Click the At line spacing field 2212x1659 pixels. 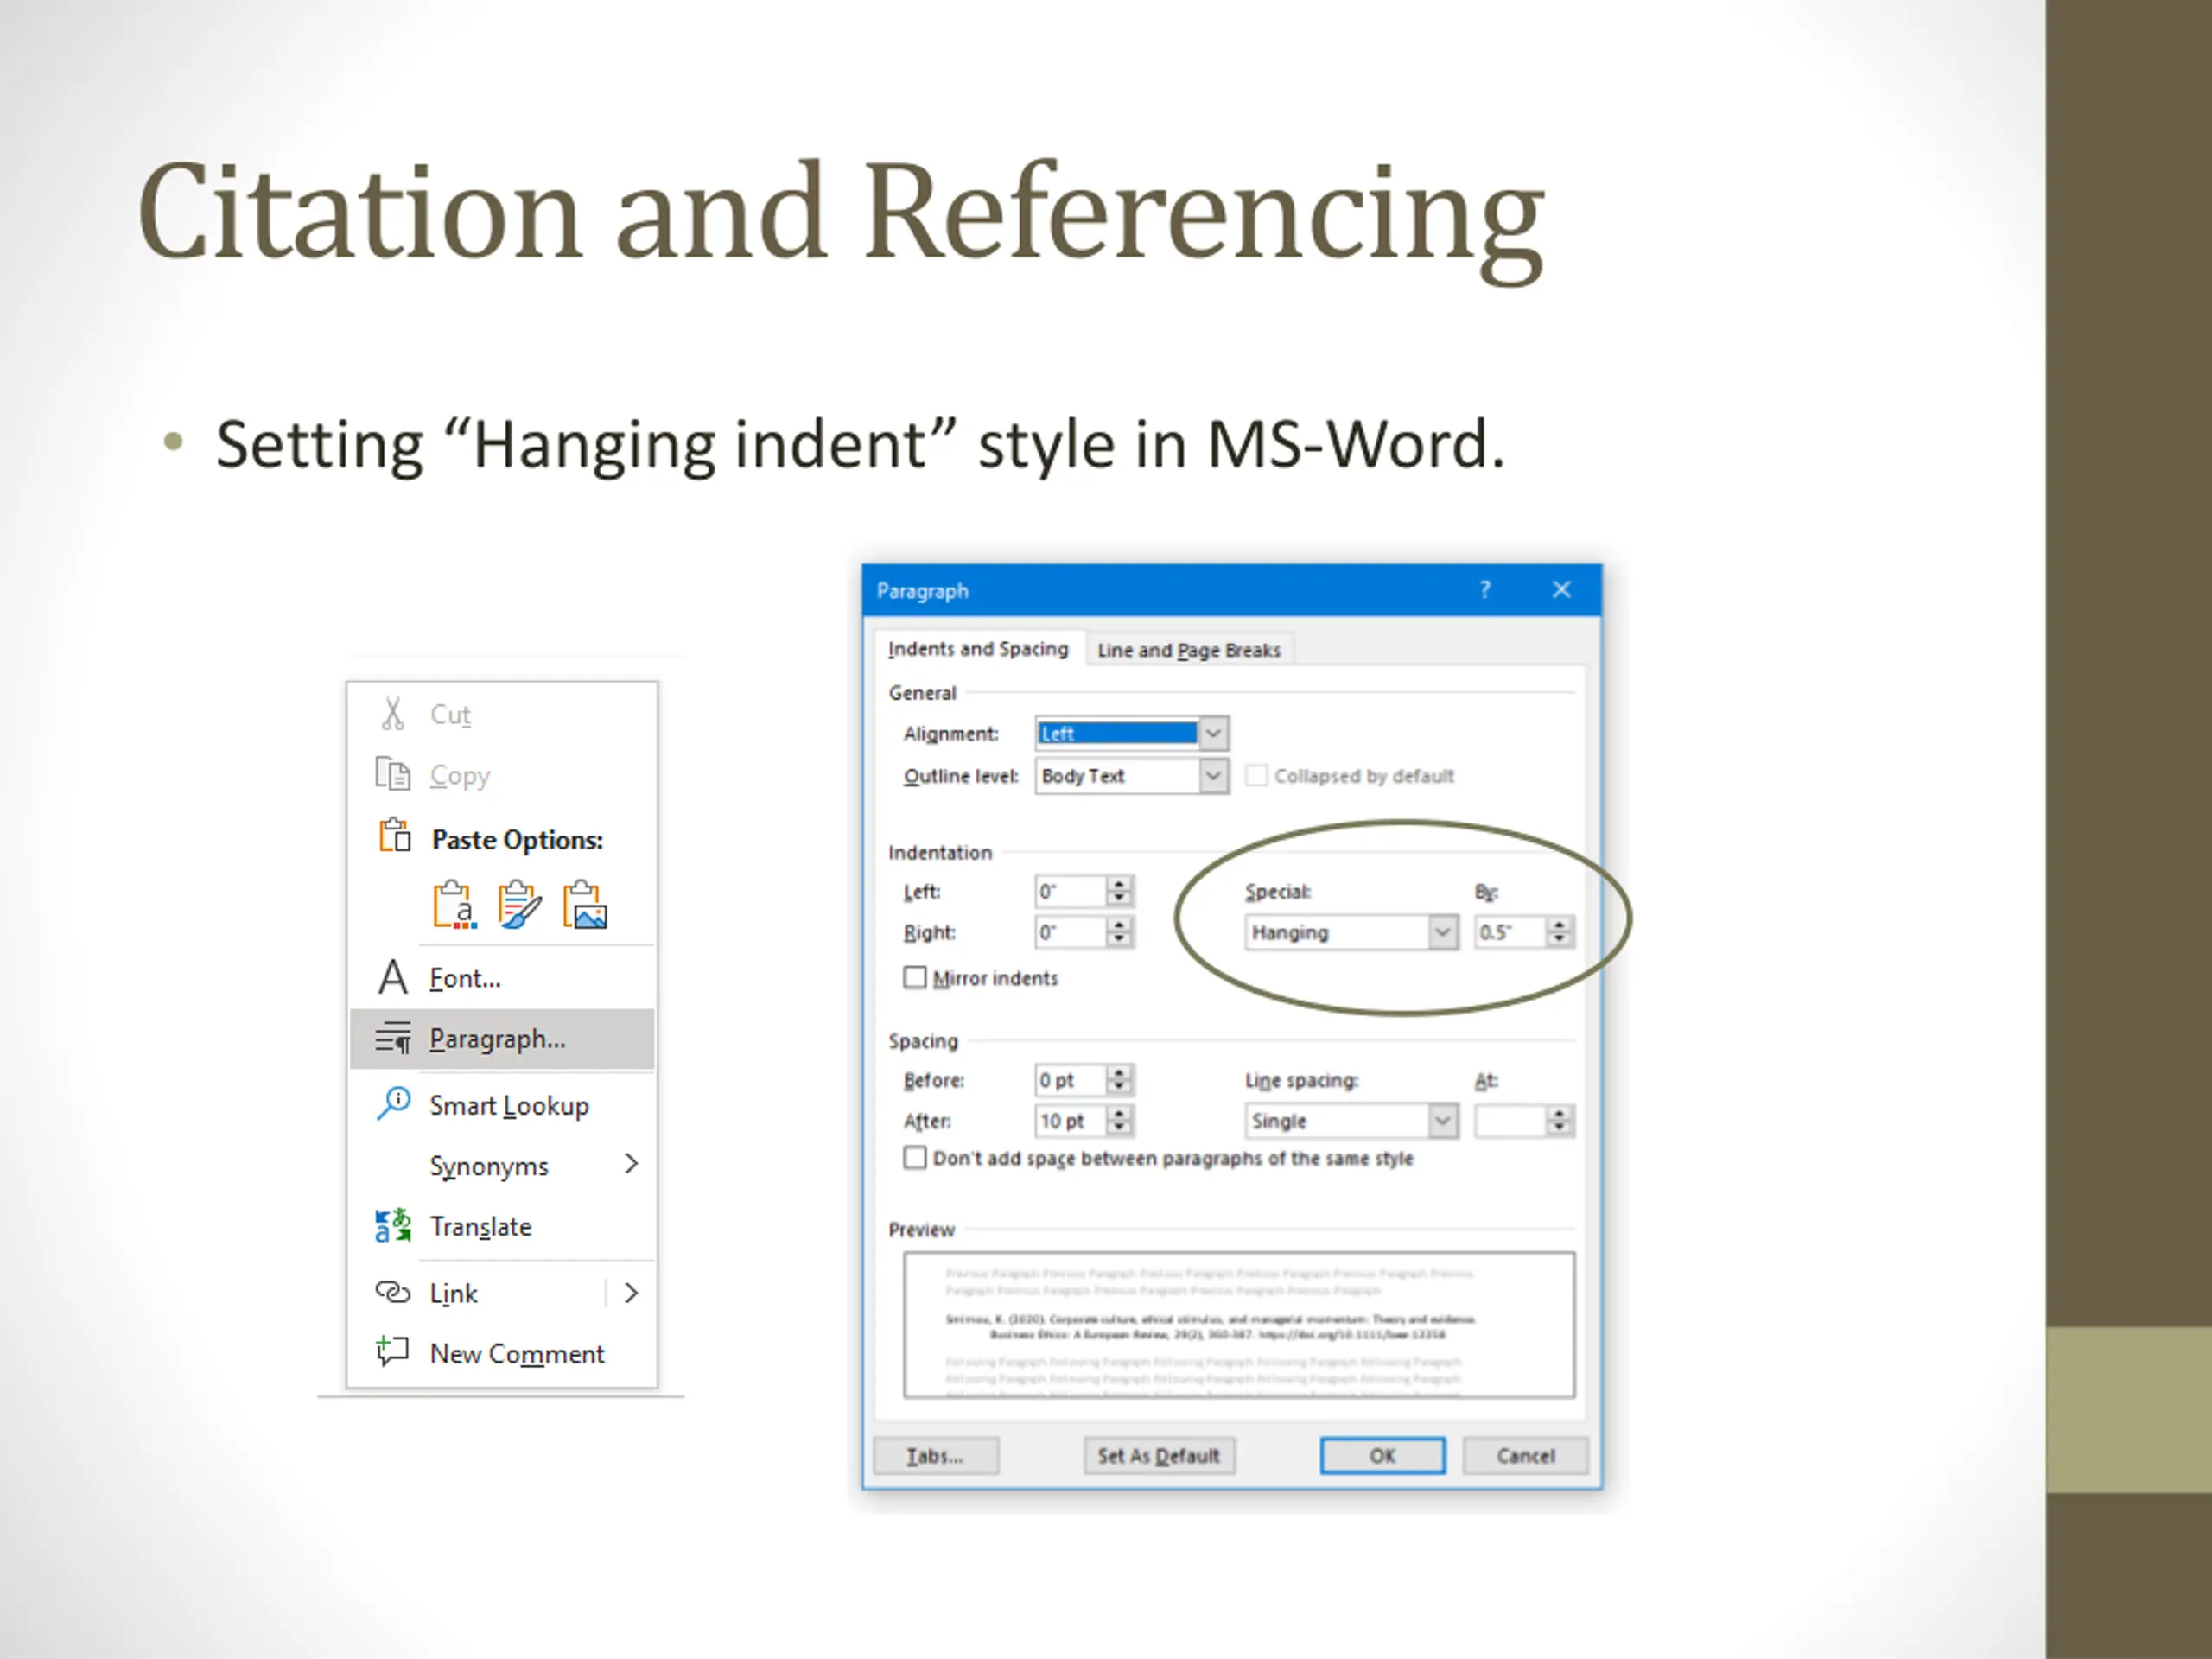click(1510, 1121)
